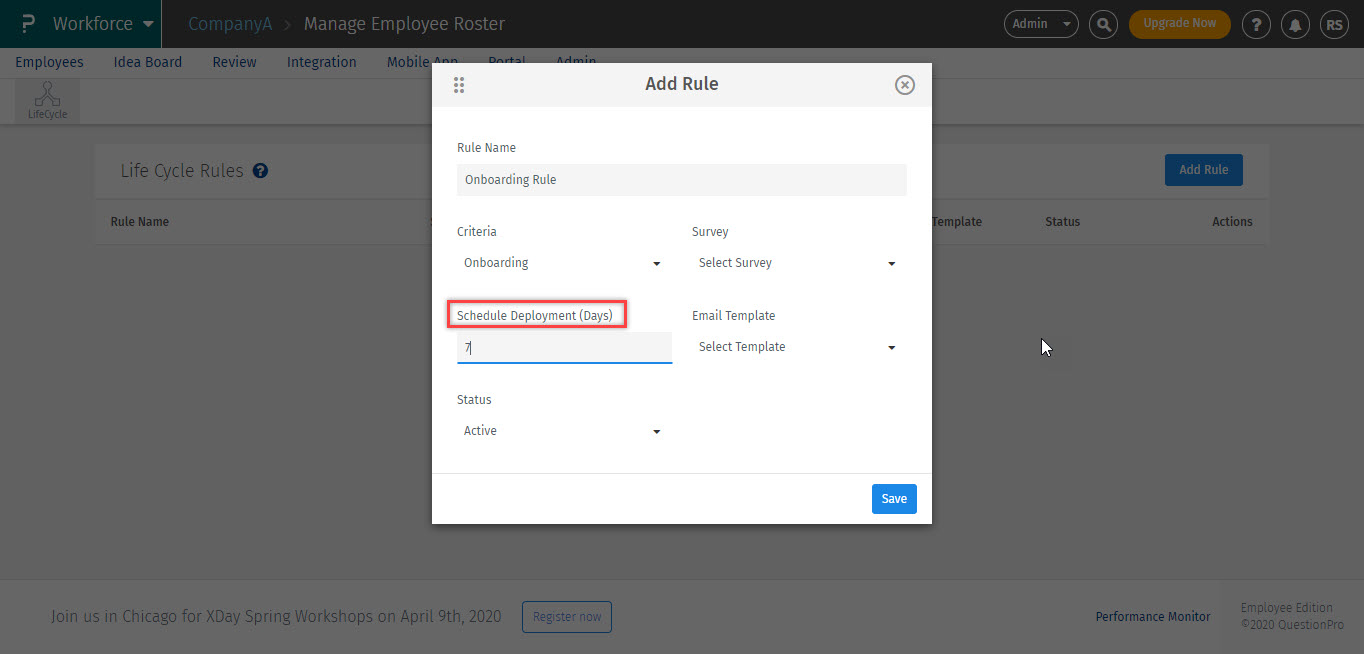Click the dialog drag handle dots

(459, 85)
